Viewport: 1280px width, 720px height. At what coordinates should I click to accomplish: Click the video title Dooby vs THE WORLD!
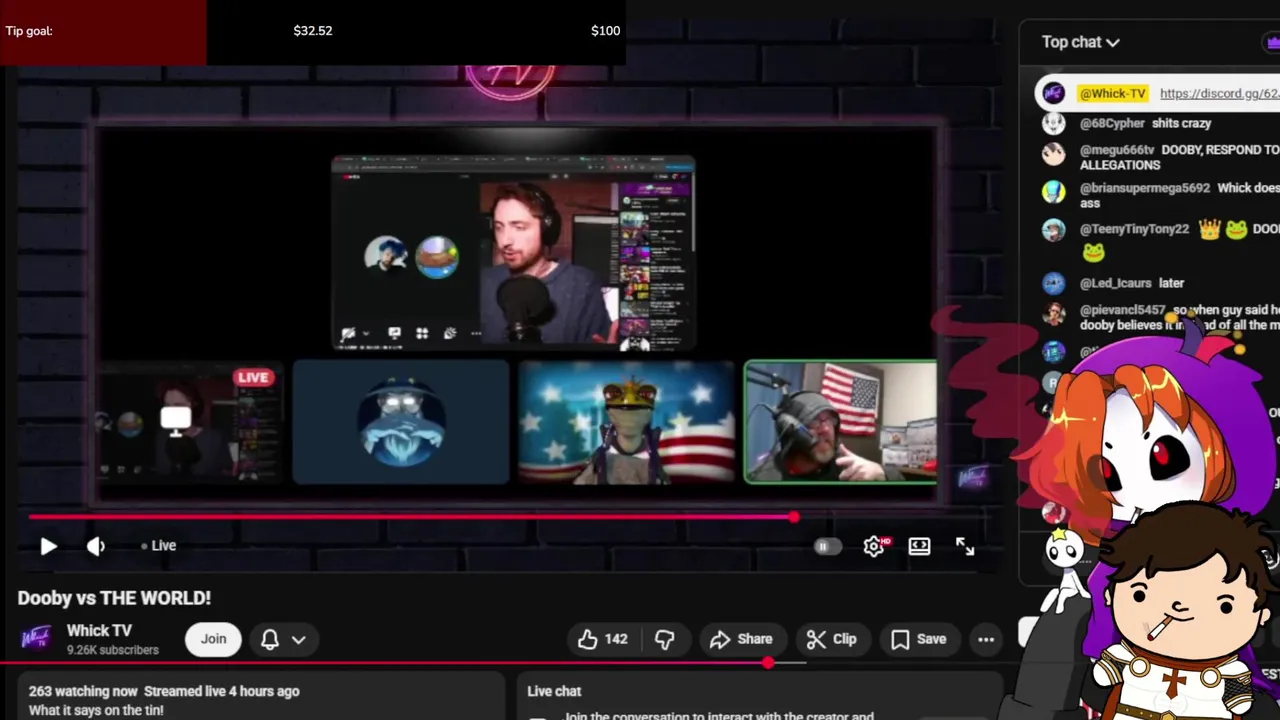point(114,598)
